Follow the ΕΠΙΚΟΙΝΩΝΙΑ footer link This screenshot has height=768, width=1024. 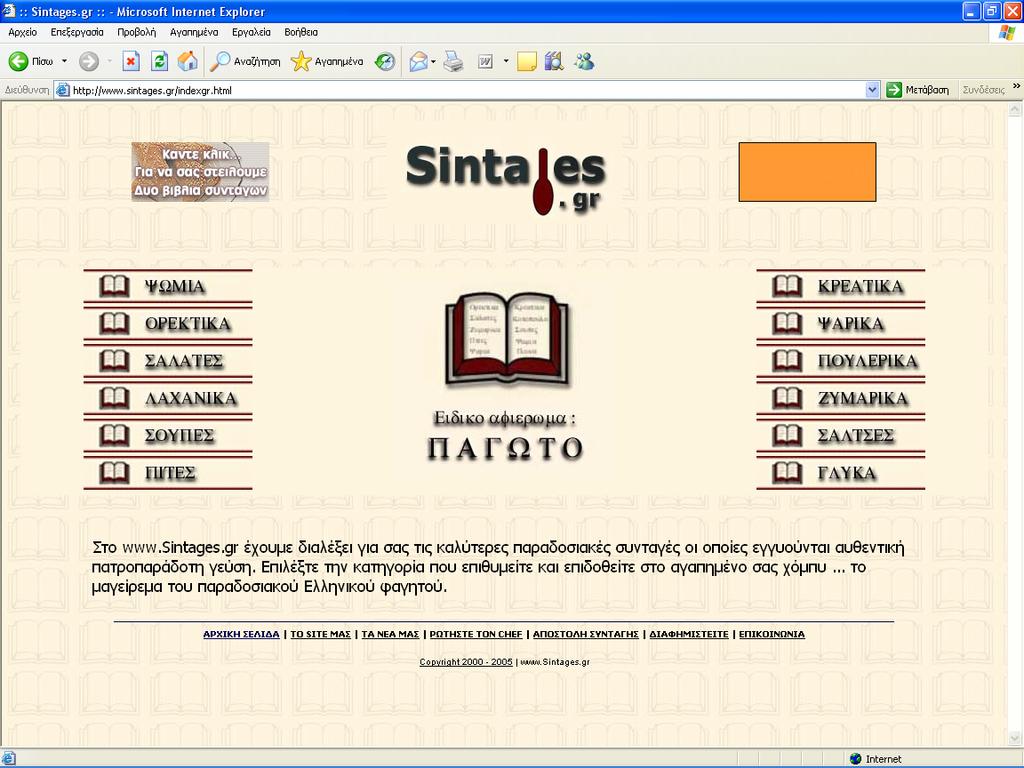tap(771, 634)
